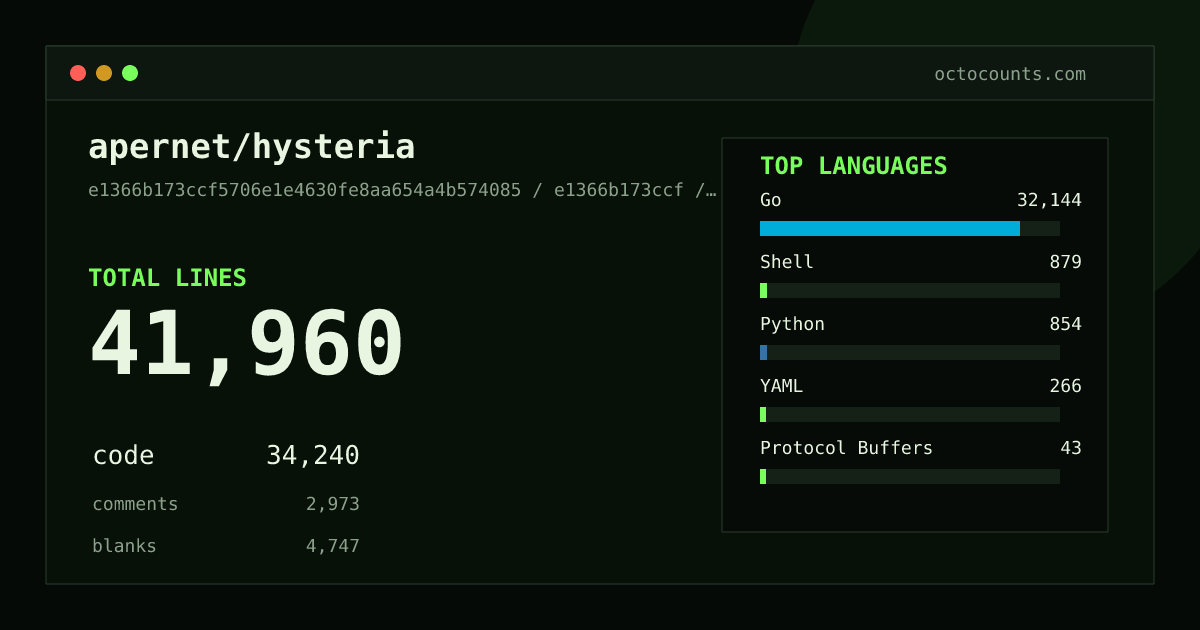Click the Protocol Buffers progress bar

pos(910,476)
